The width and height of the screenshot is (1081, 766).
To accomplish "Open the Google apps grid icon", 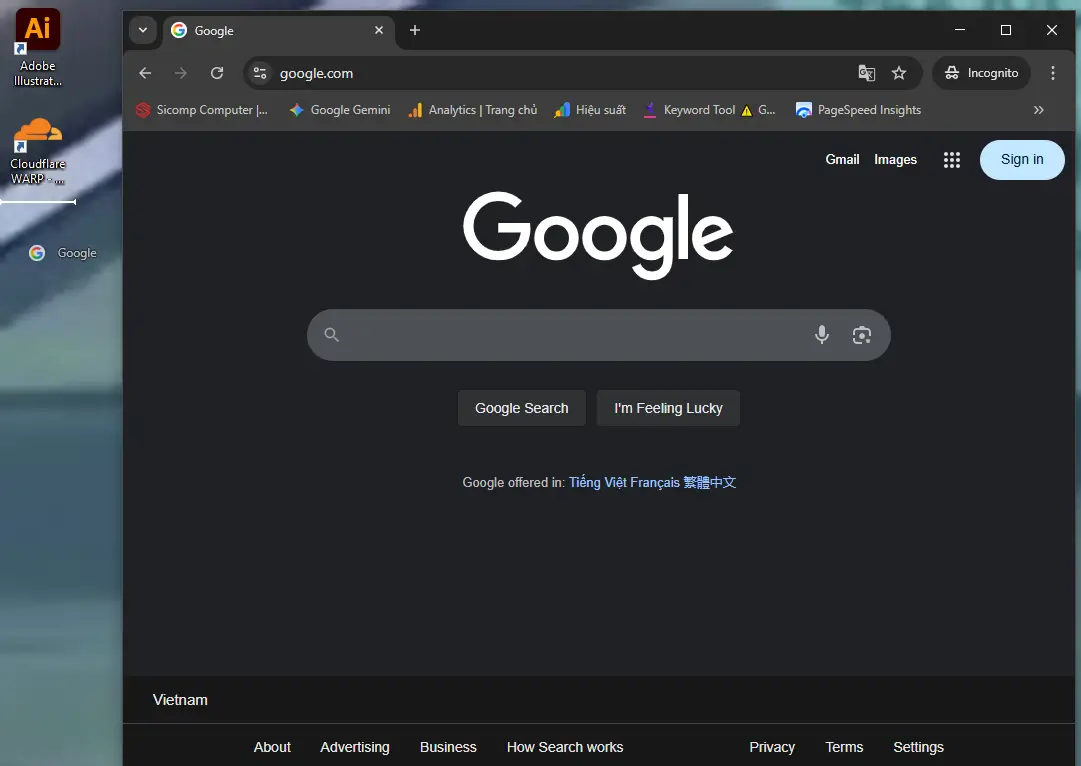I will tap(951, 160).
